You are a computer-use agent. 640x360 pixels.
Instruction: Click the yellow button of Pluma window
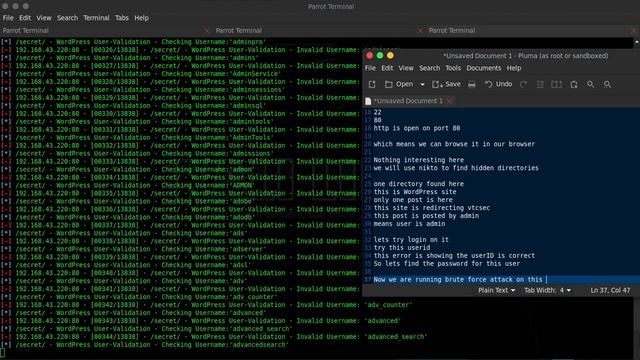tap(390, 56)
